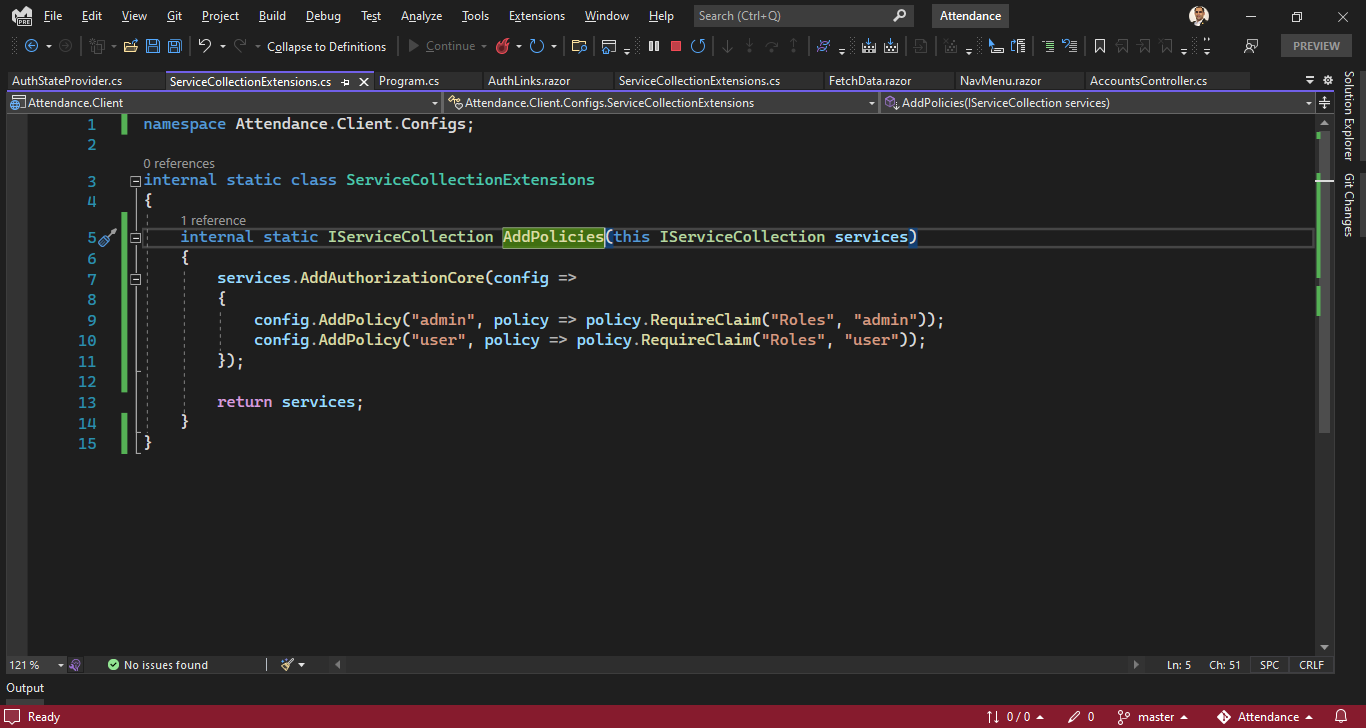Click the Save All icon
1366x728 pixels.
click(x=174, y=45)
